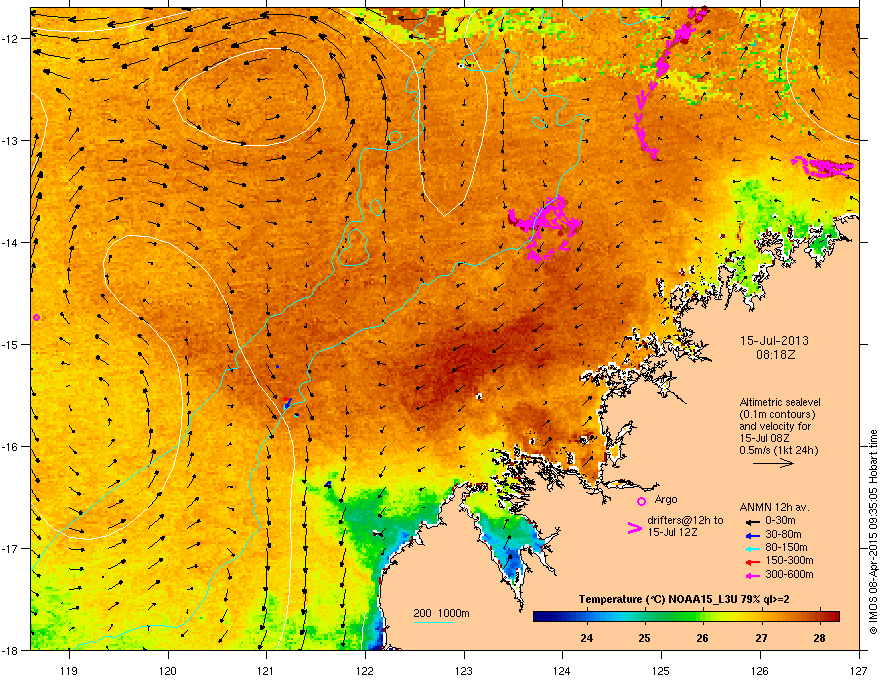This screenshot has width=880, height=680.
Task: Click the '80-150m' depth label
Action: tap(786, 548)
